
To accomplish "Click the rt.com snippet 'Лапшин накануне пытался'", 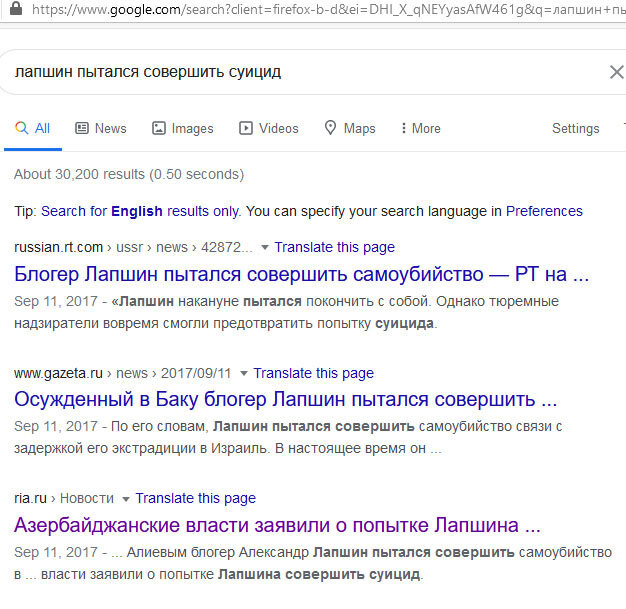I will click(286, 312).
